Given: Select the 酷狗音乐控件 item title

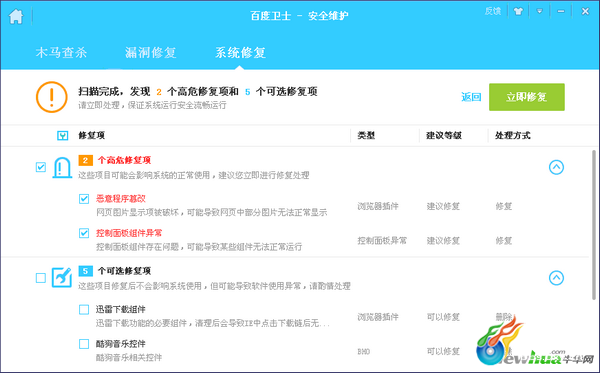Looking at the screenshot, I should pos(121,344).
